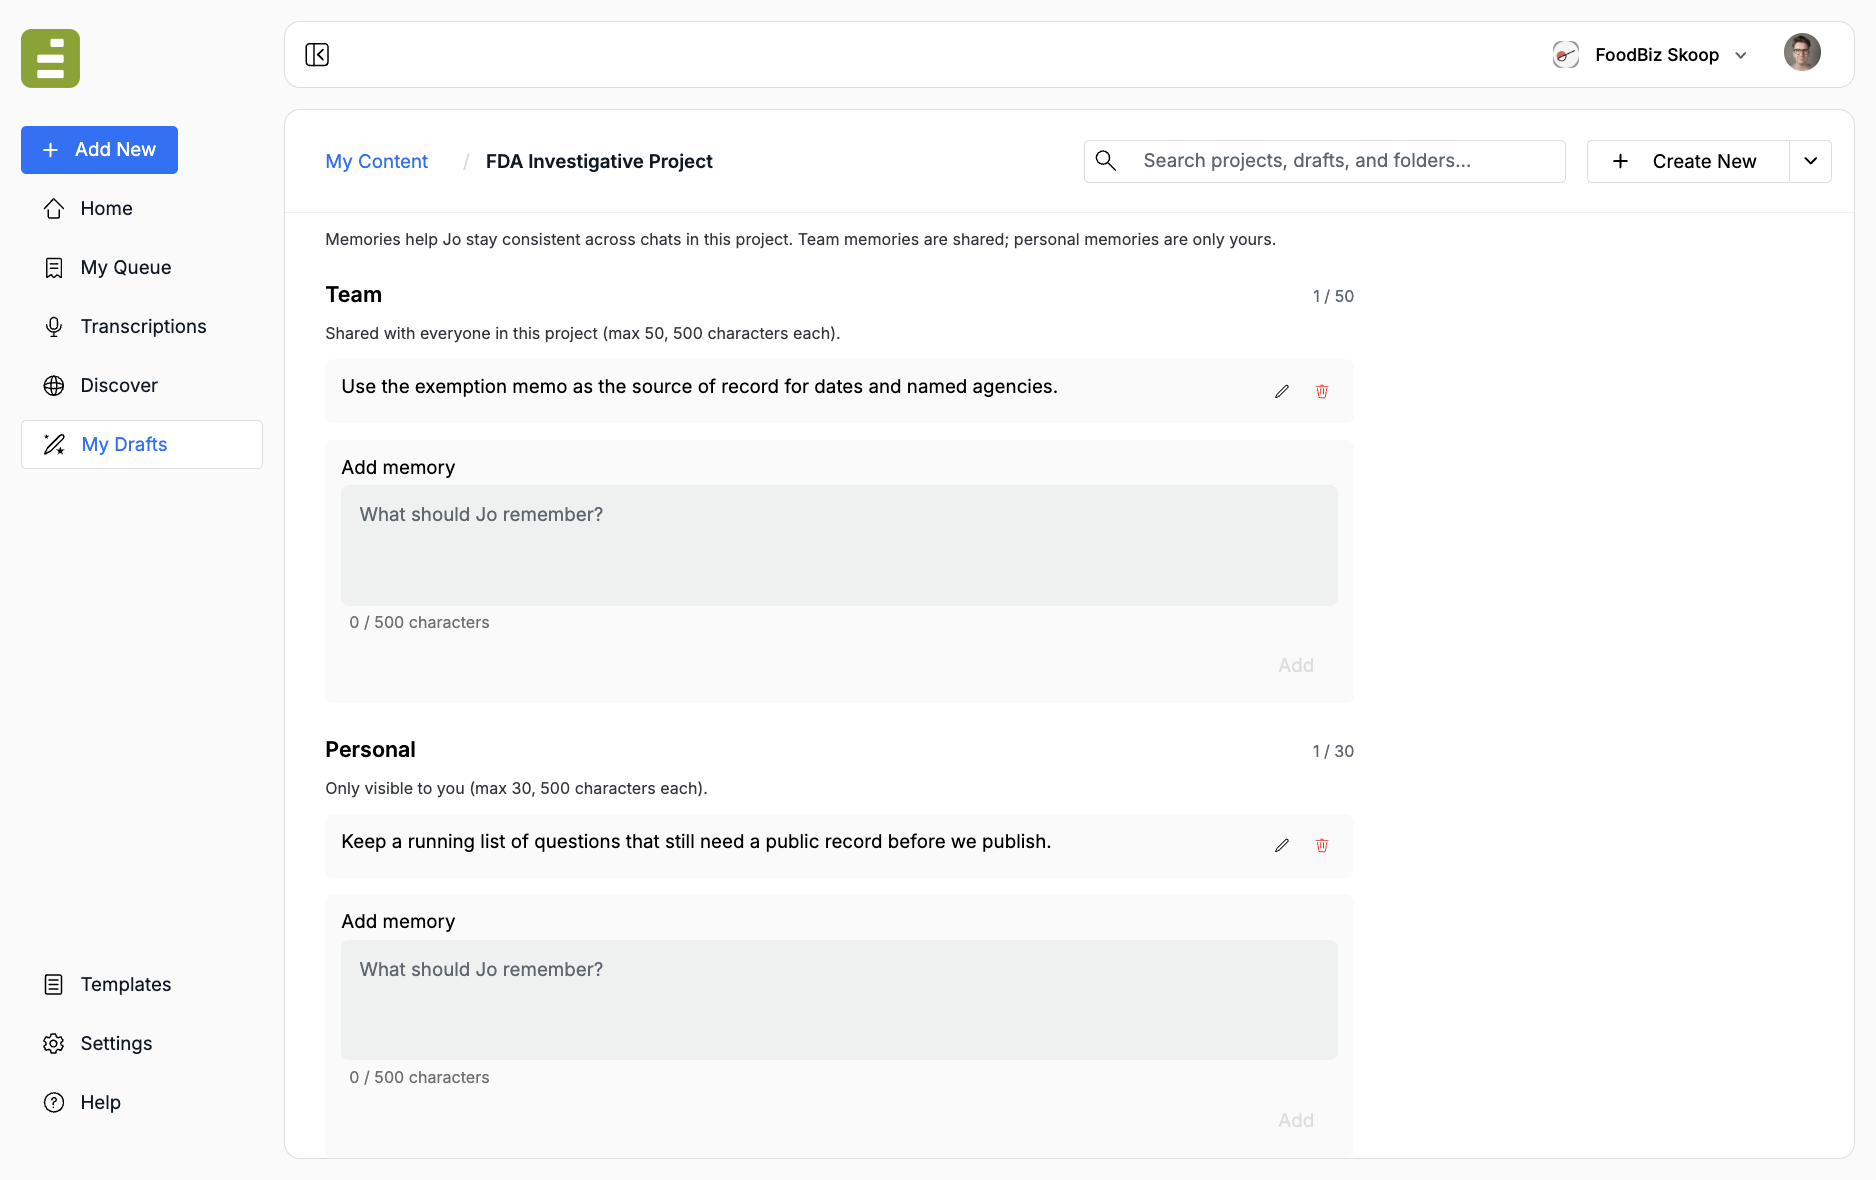Click the Team section heading
This screenshot has height=1180, width=1876.
pos(353,295)
